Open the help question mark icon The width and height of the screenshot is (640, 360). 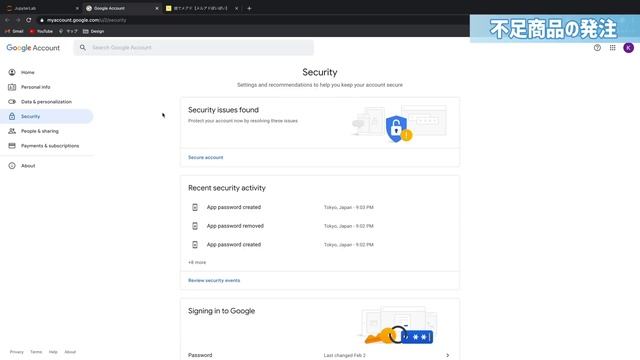click(x=597, y=48)
